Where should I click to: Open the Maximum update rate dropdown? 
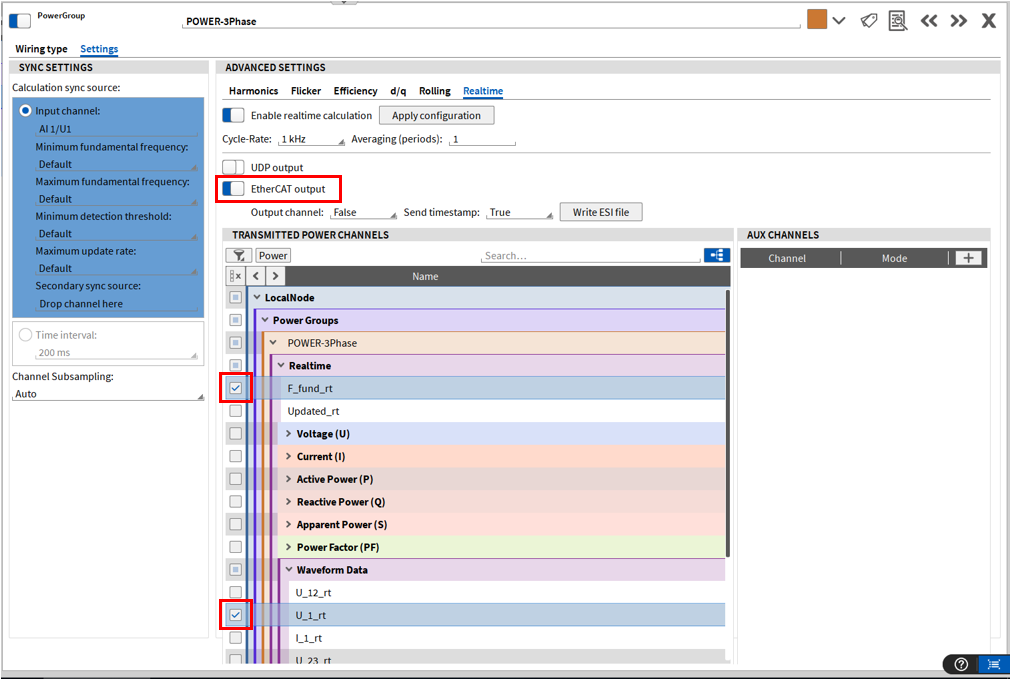click(x=116, y=268)
